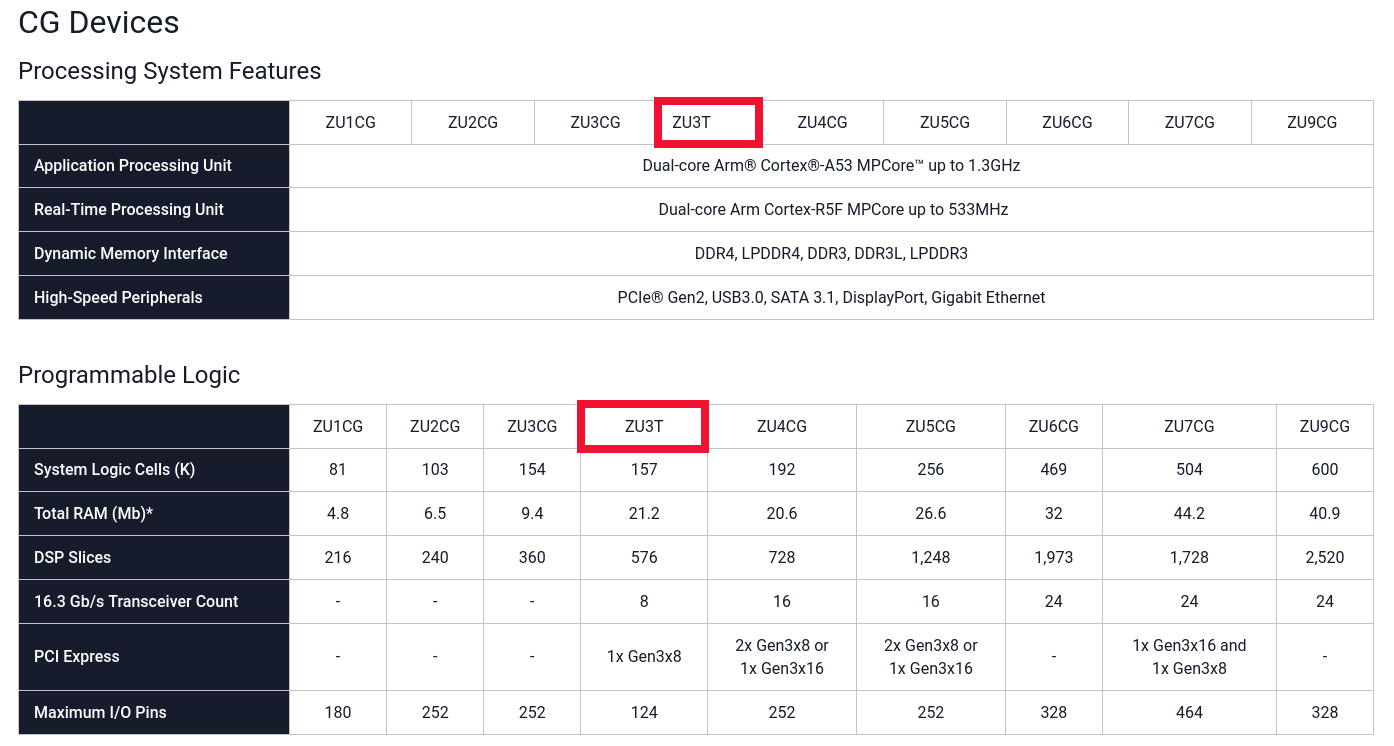Select ZU6CG header in Programmable Logic table
Image resolution: width=1394 pixels, height=746 pixels.
pyautogui.click(x=1054, y=426)
